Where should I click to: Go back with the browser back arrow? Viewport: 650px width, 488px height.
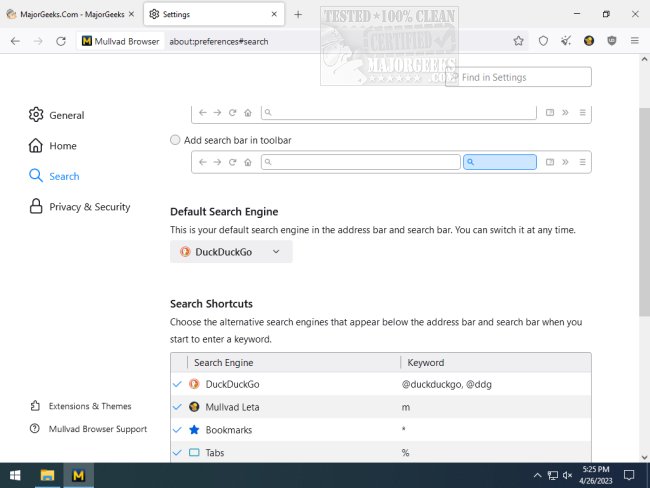(15, 41)
